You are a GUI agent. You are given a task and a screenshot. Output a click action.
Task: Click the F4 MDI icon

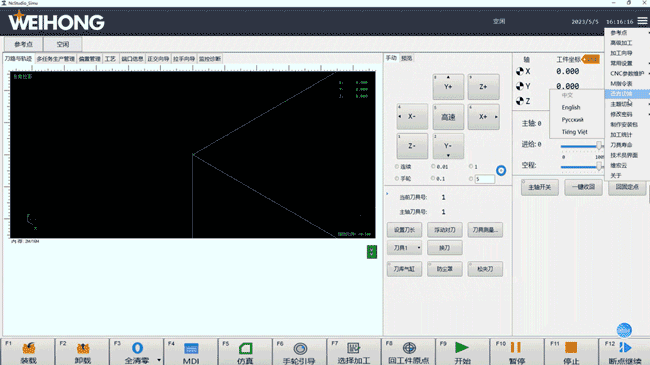coord(191,348)
